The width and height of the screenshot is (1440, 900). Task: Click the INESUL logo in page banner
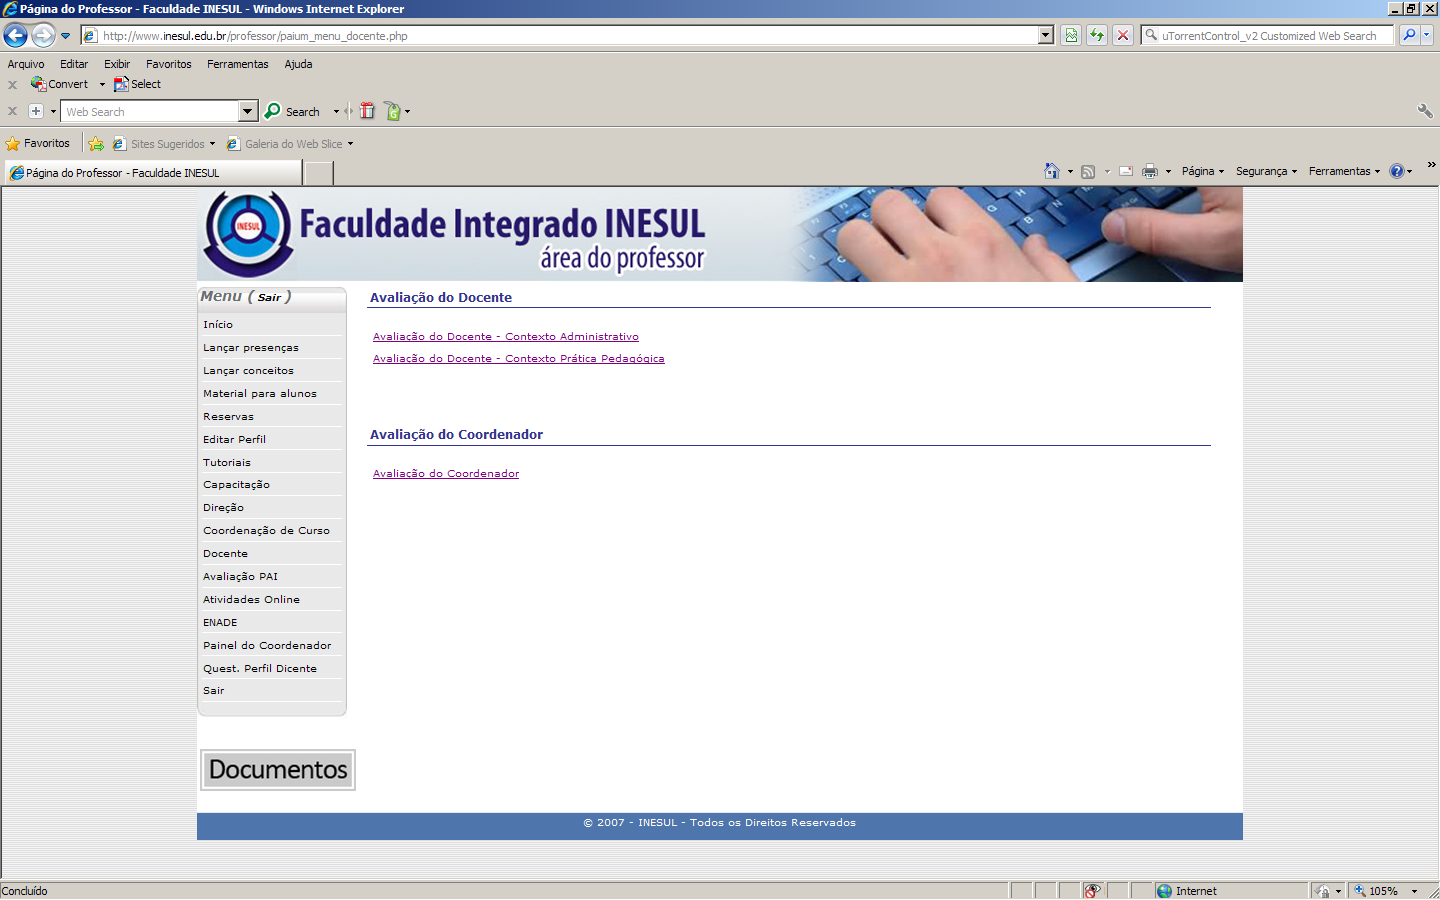click(248, 234)
